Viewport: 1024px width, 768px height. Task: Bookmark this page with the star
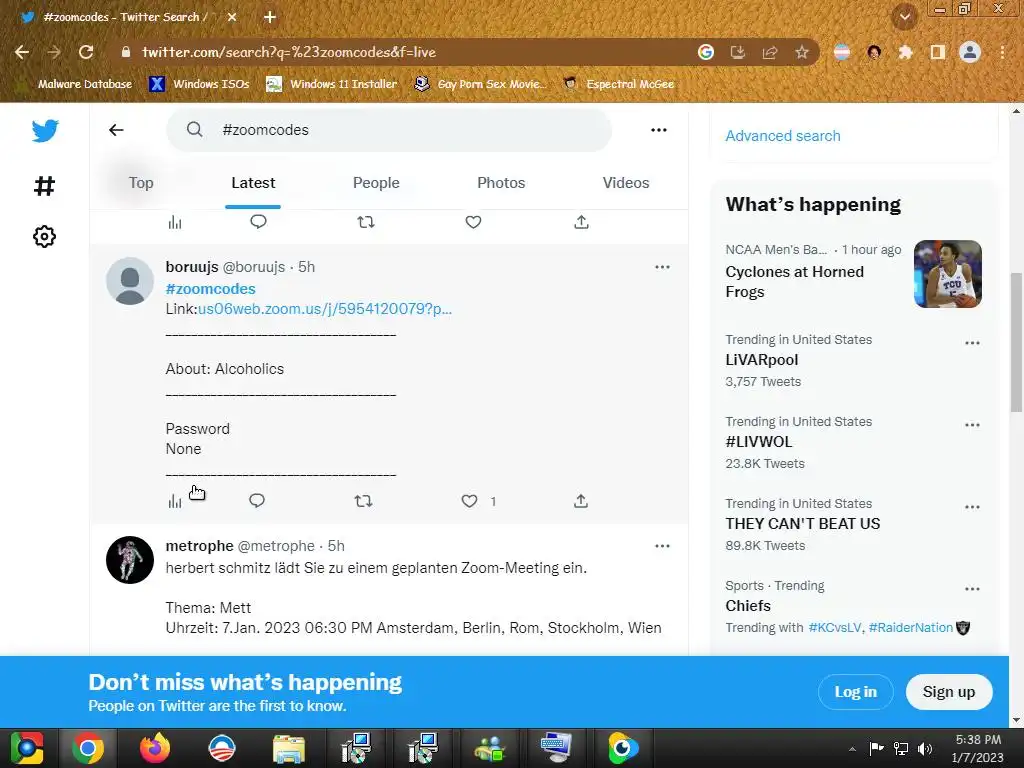point(802,52)
